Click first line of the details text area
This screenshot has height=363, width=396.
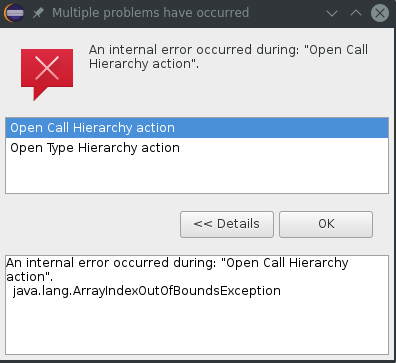pyautogui.click(x=177, y=263)
